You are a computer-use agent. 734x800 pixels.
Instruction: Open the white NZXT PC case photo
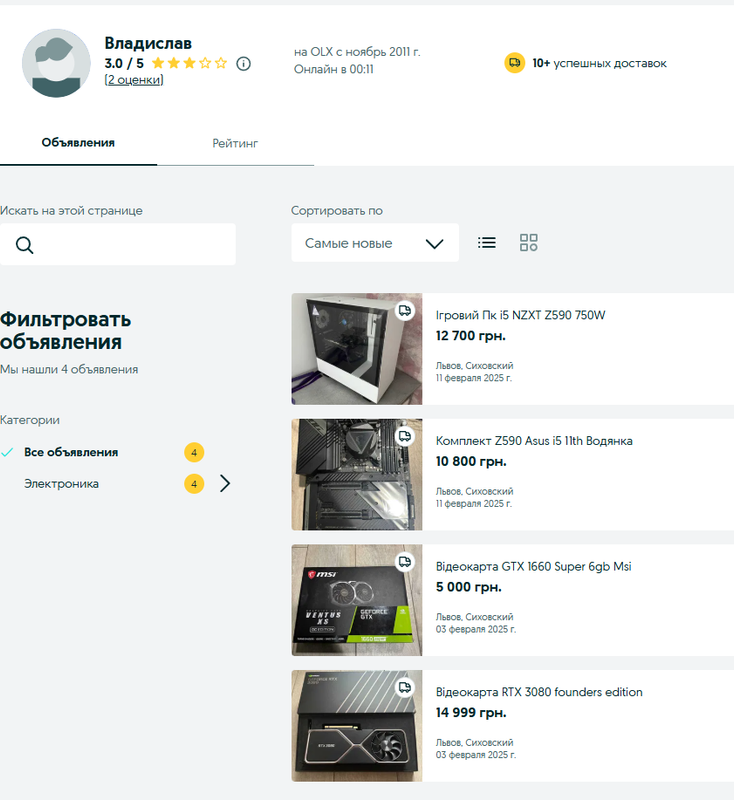[x=357, y=349]
